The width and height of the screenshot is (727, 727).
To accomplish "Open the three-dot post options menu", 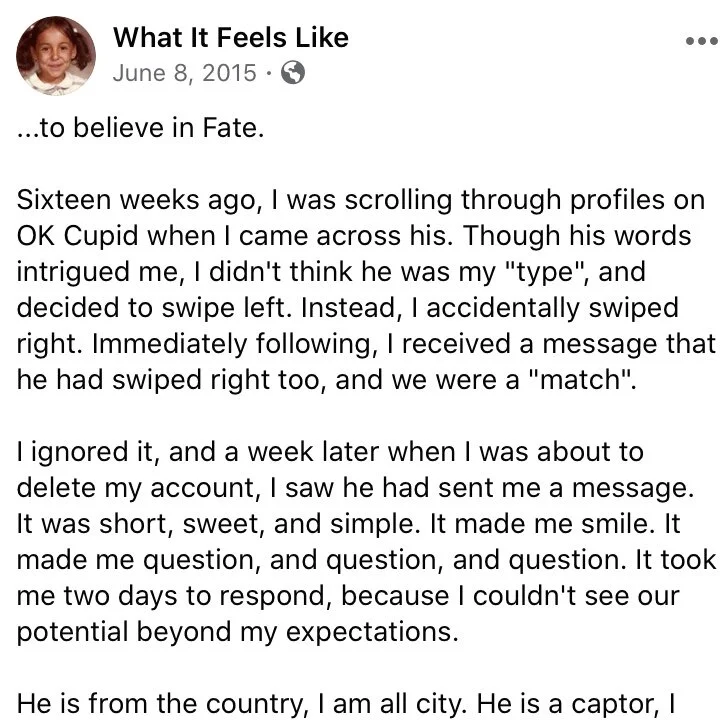I will coord(699,42).
